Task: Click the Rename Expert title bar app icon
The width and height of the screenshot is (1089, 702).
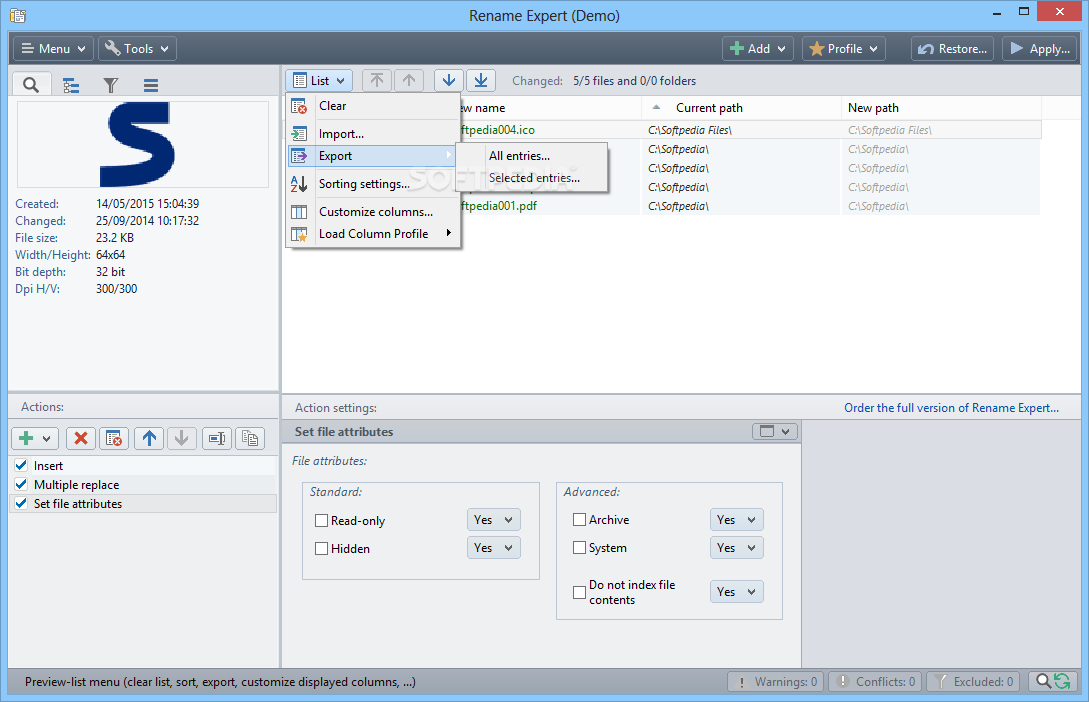Action: pos(18,15)
